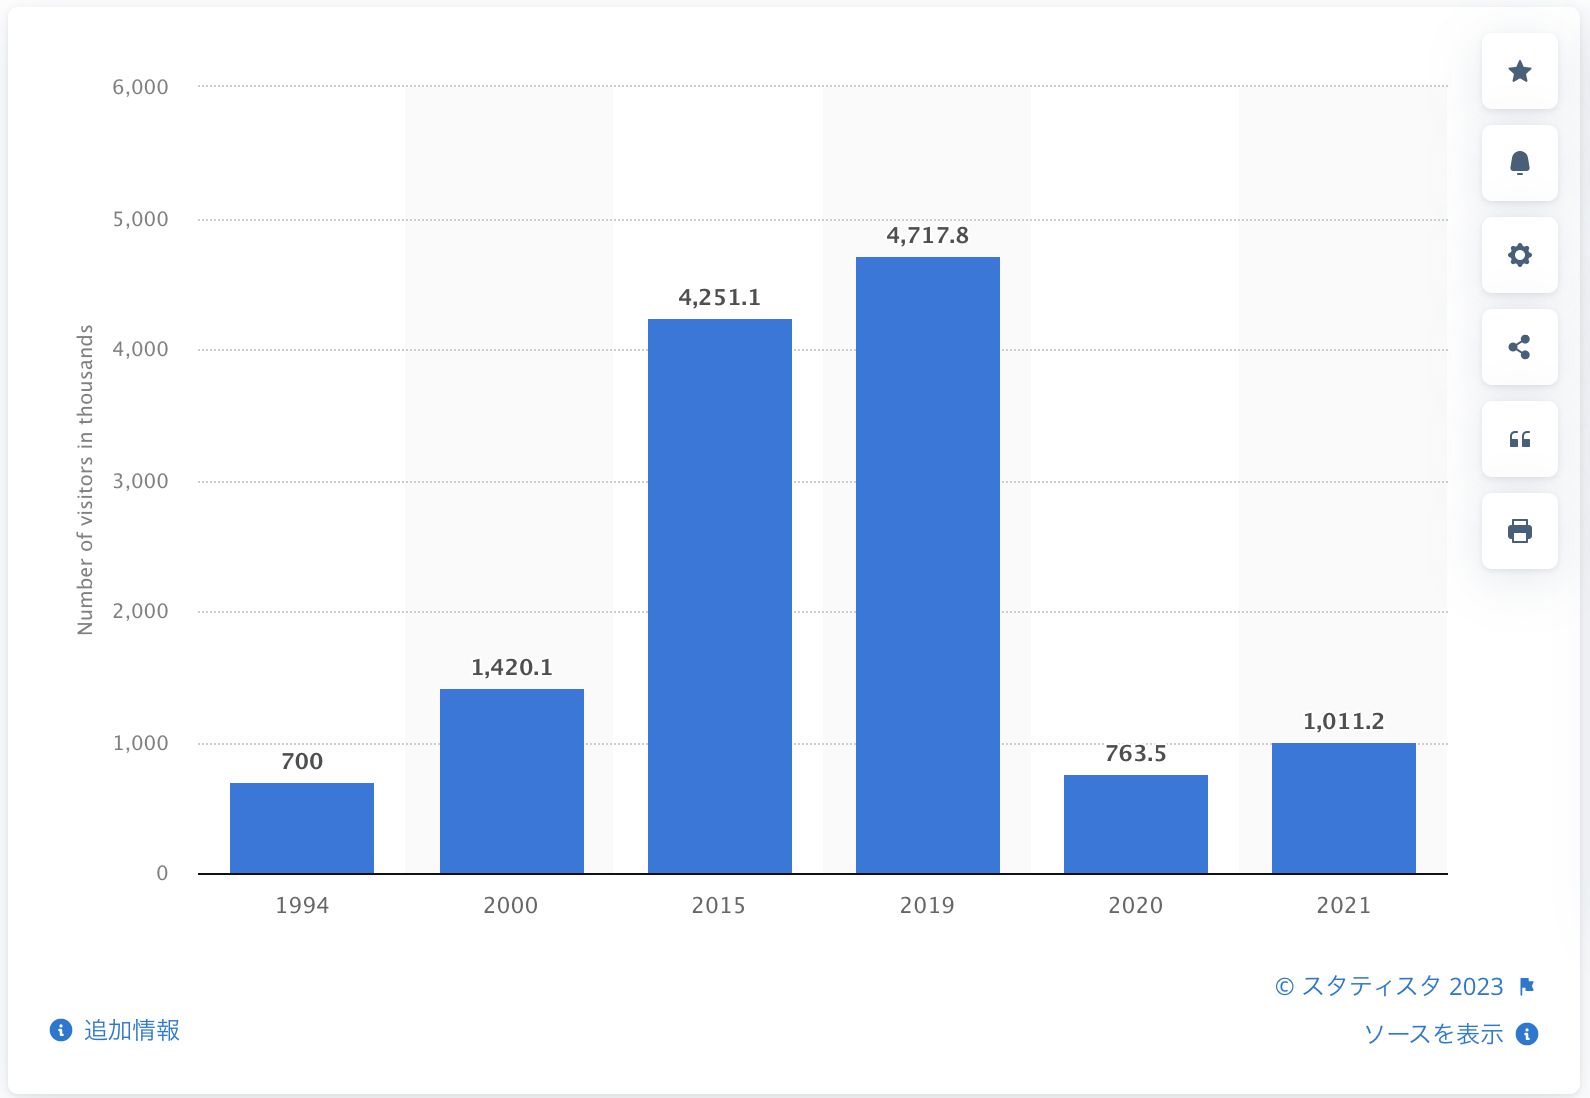Click the flag icon beside copyright

tap(1526, 987)
